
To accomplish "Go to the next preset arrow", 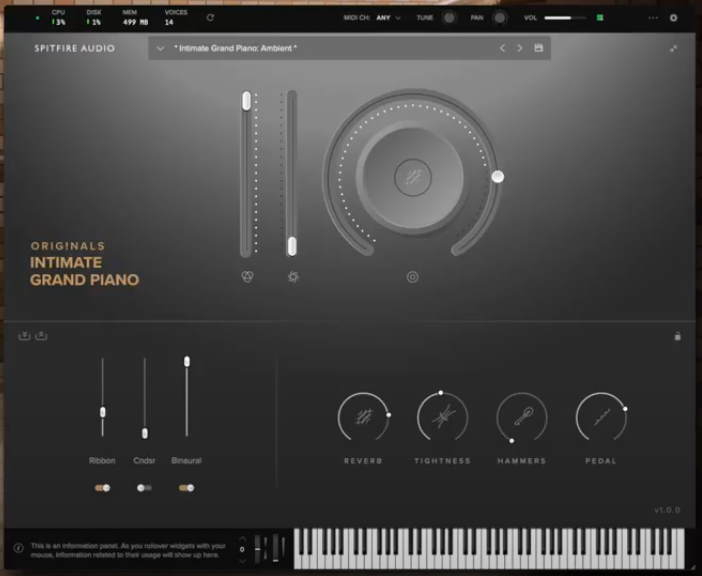I will tap(519, 48).
